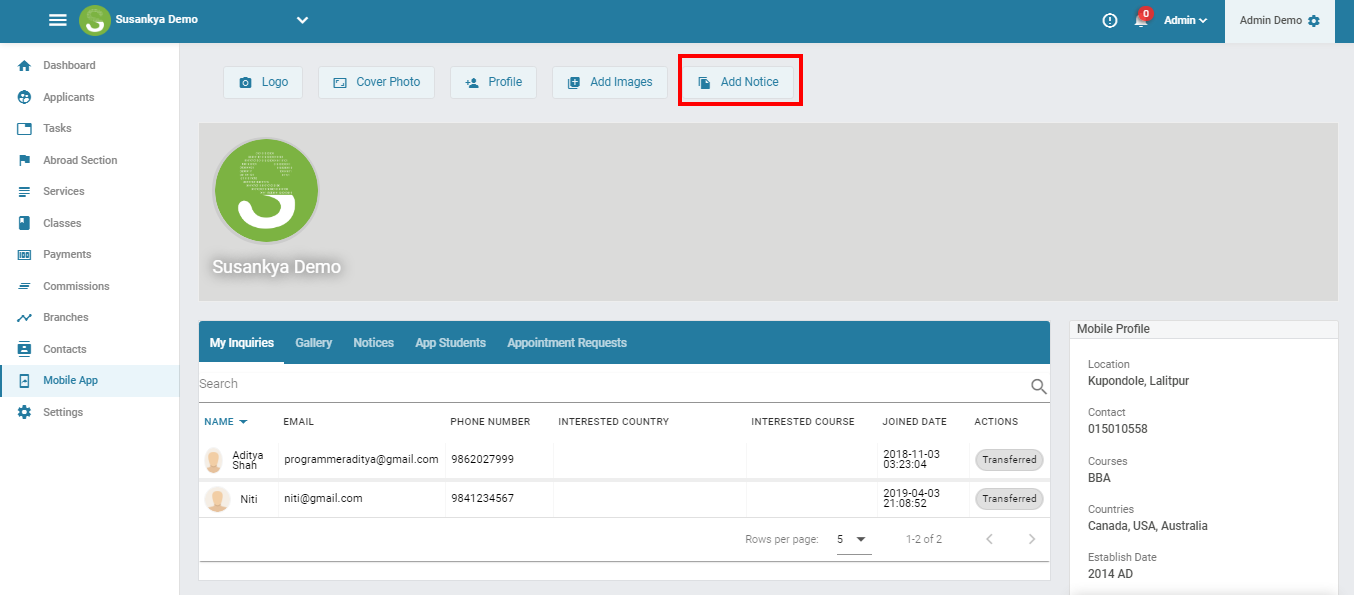Click the Cover Photo button
1354x595 pixels.
376,82
